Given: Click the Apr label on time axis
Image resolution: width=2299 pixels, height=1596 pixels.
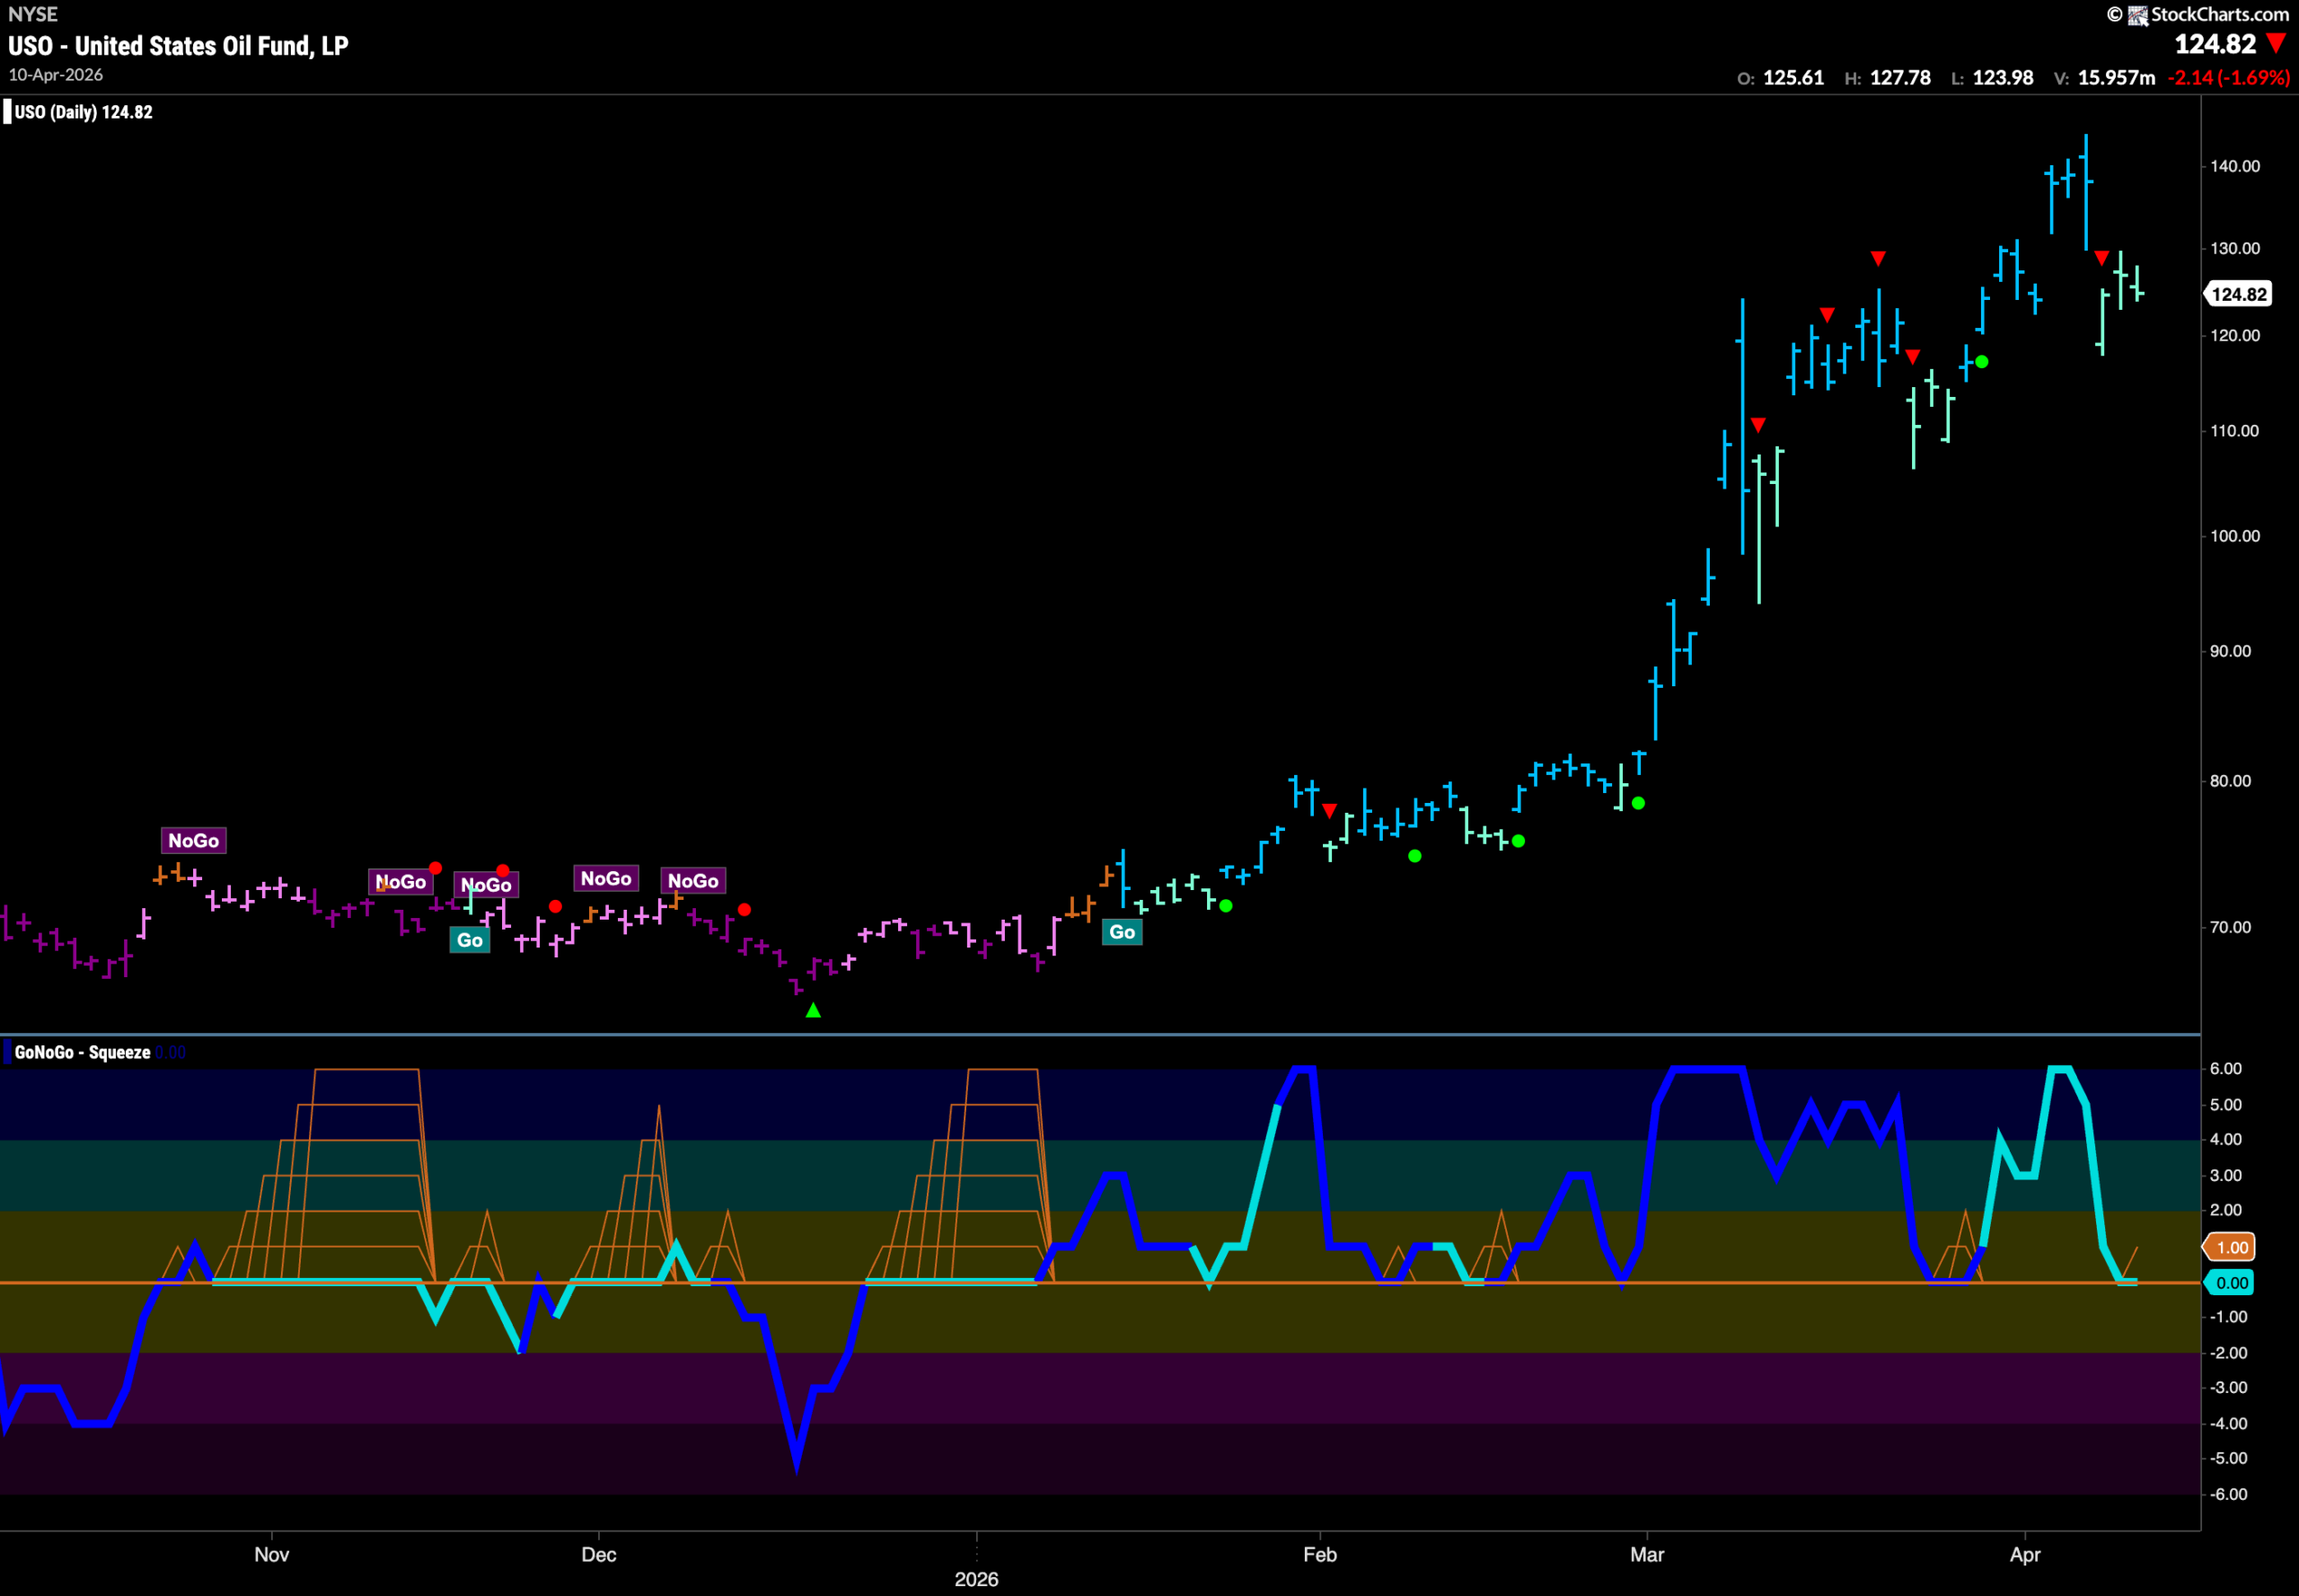Looking at the screenshot, I should (x=2025, y=1555).
